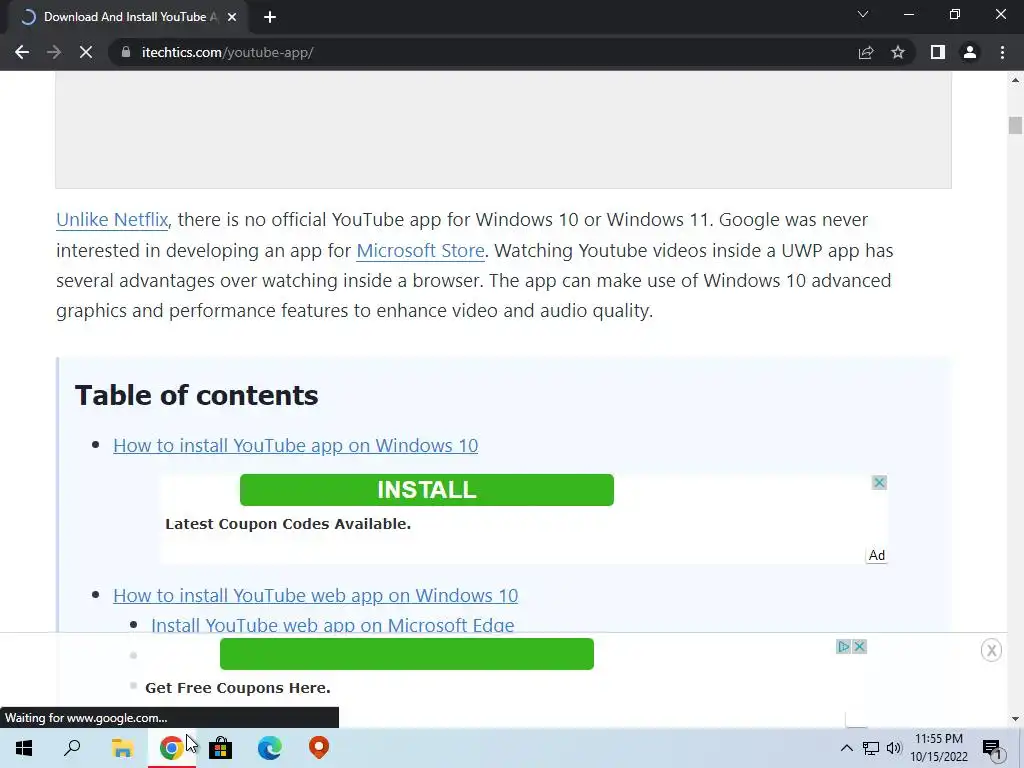Go back to the previous page
The width and height of the screenshot is (1024, 768).
point(22,52)
